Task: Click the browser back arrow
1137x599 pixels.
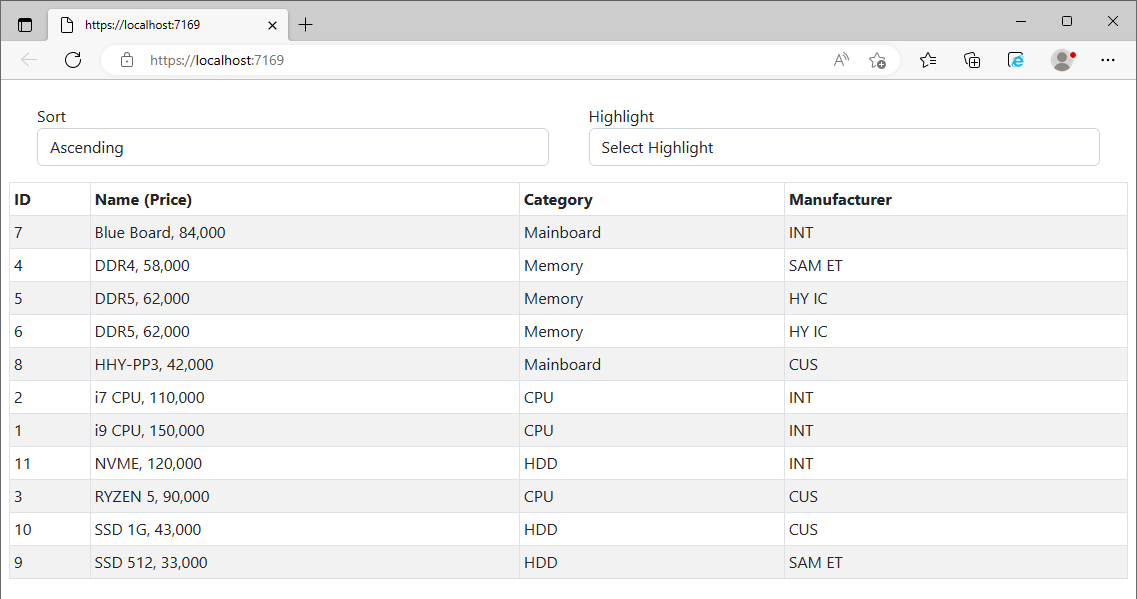Action: tap(29, 60)
